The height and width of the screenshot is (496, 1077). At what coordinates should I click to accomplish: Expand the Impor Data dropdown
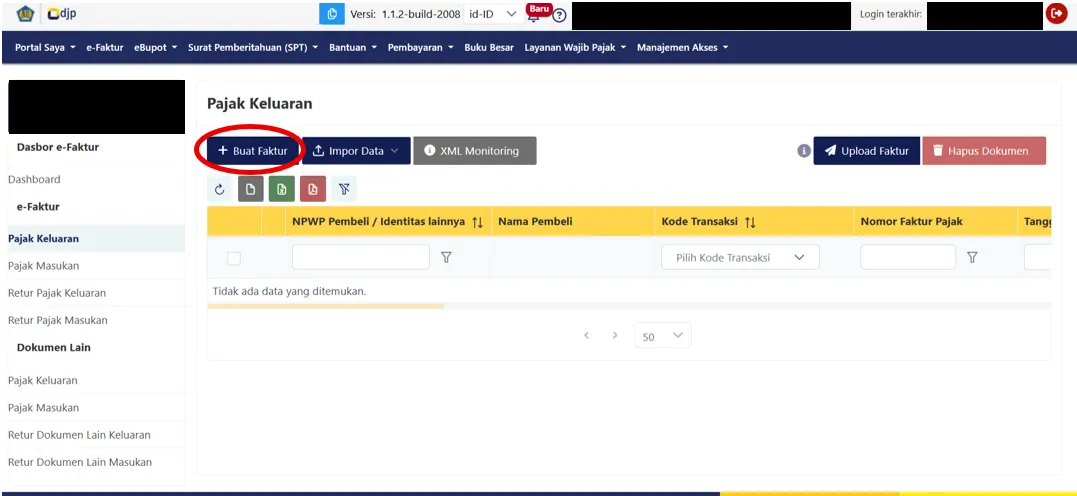[356, 151]
